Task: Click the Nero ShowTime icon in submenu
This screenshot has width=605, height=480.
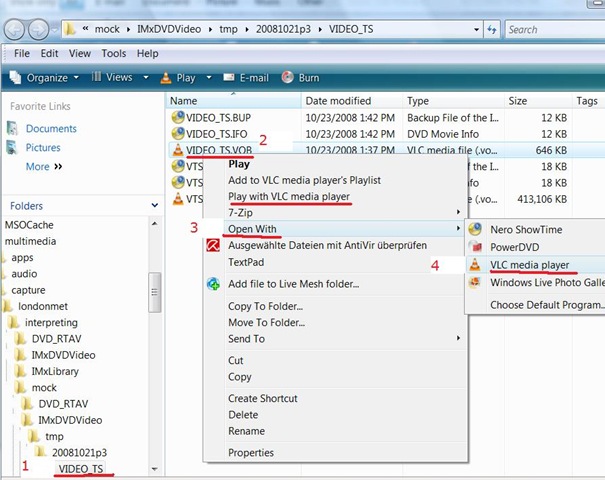Action: tap(476, 228)
